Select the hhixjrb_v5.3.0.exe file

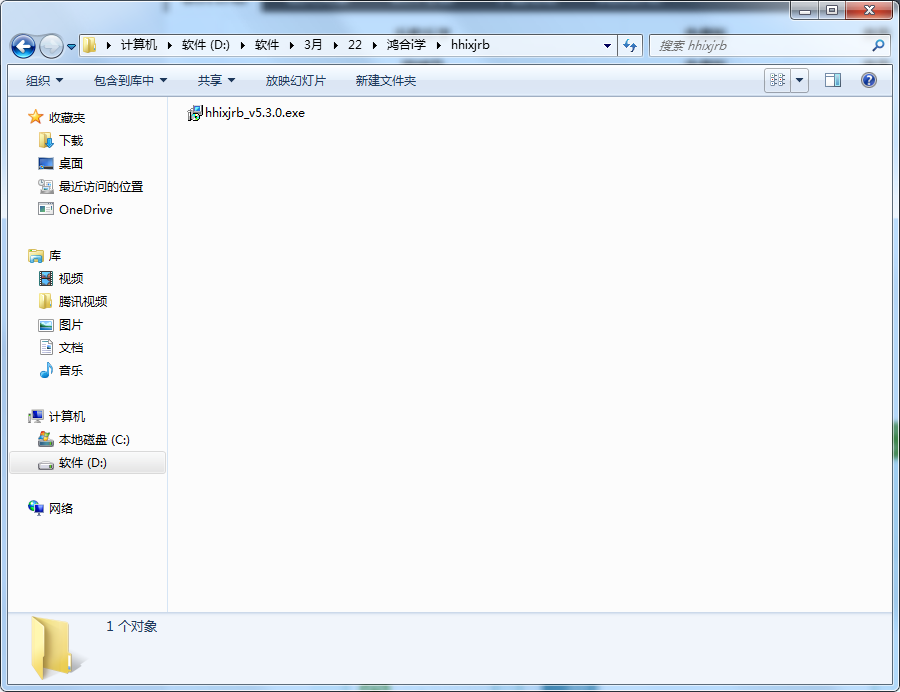(x=253, y=113)
